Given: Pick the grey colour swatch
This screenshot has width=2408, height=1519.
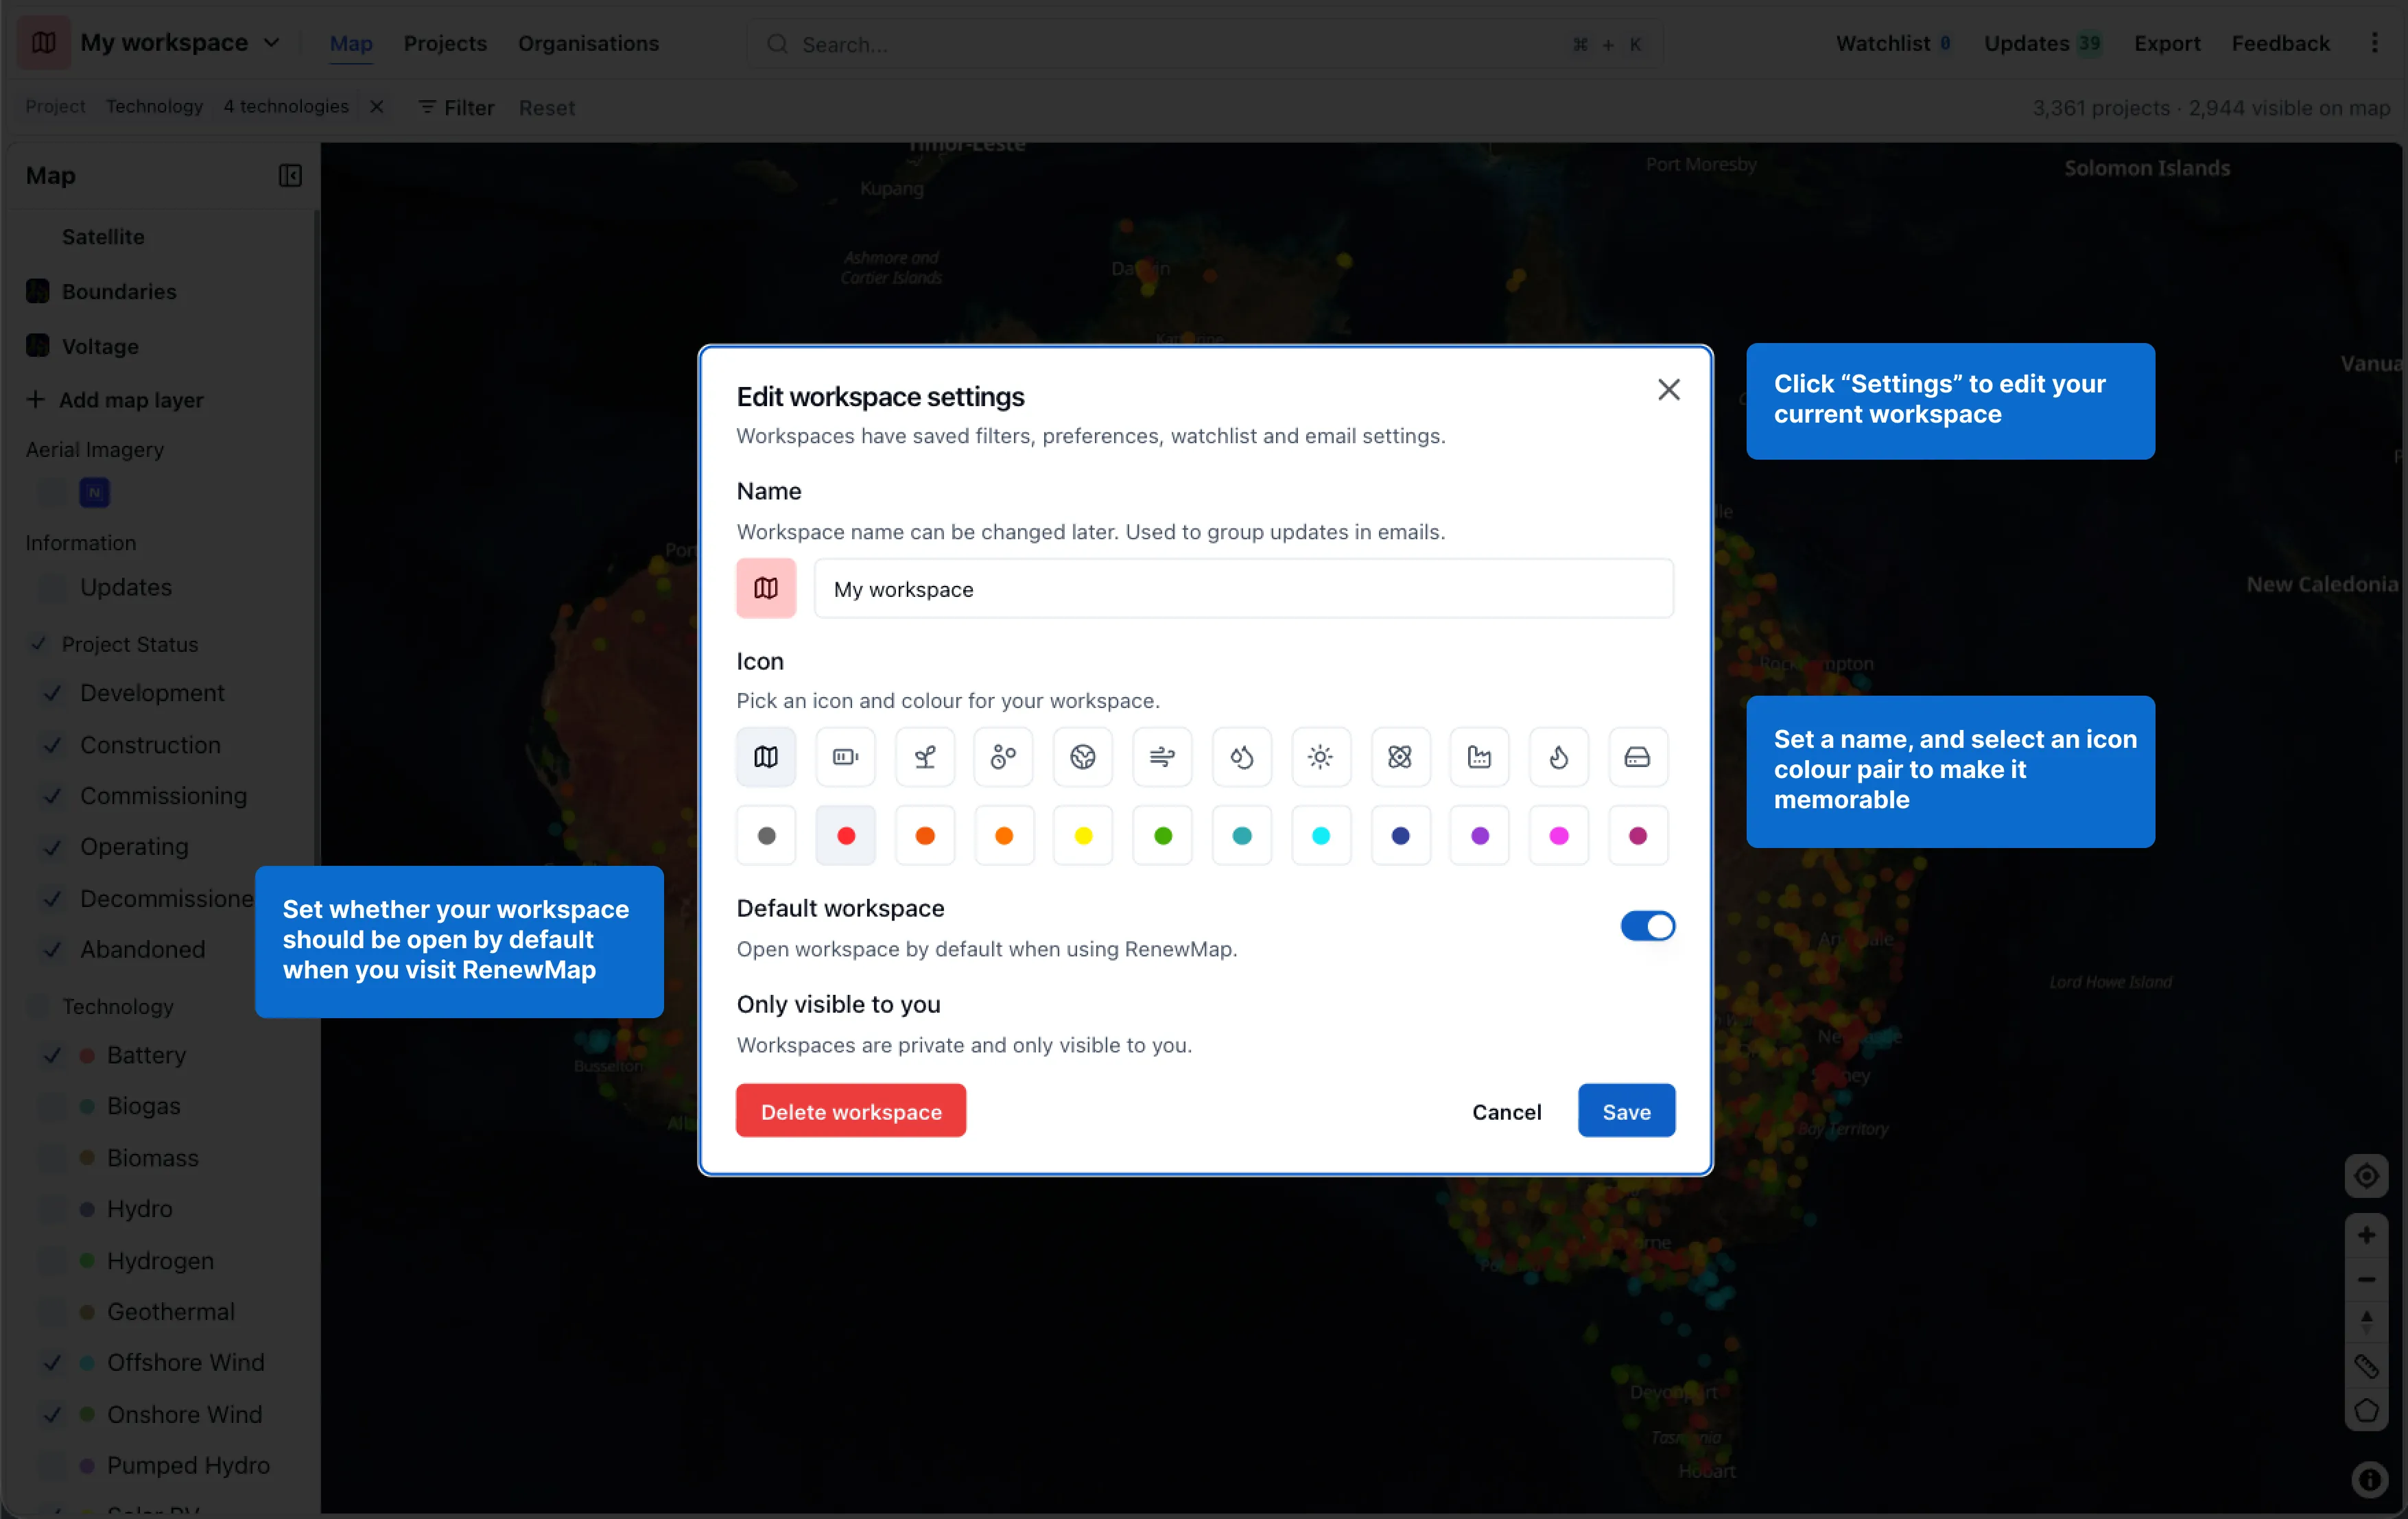Looking at the screenshot, I should pyautogui.click(x=766, y=836).
